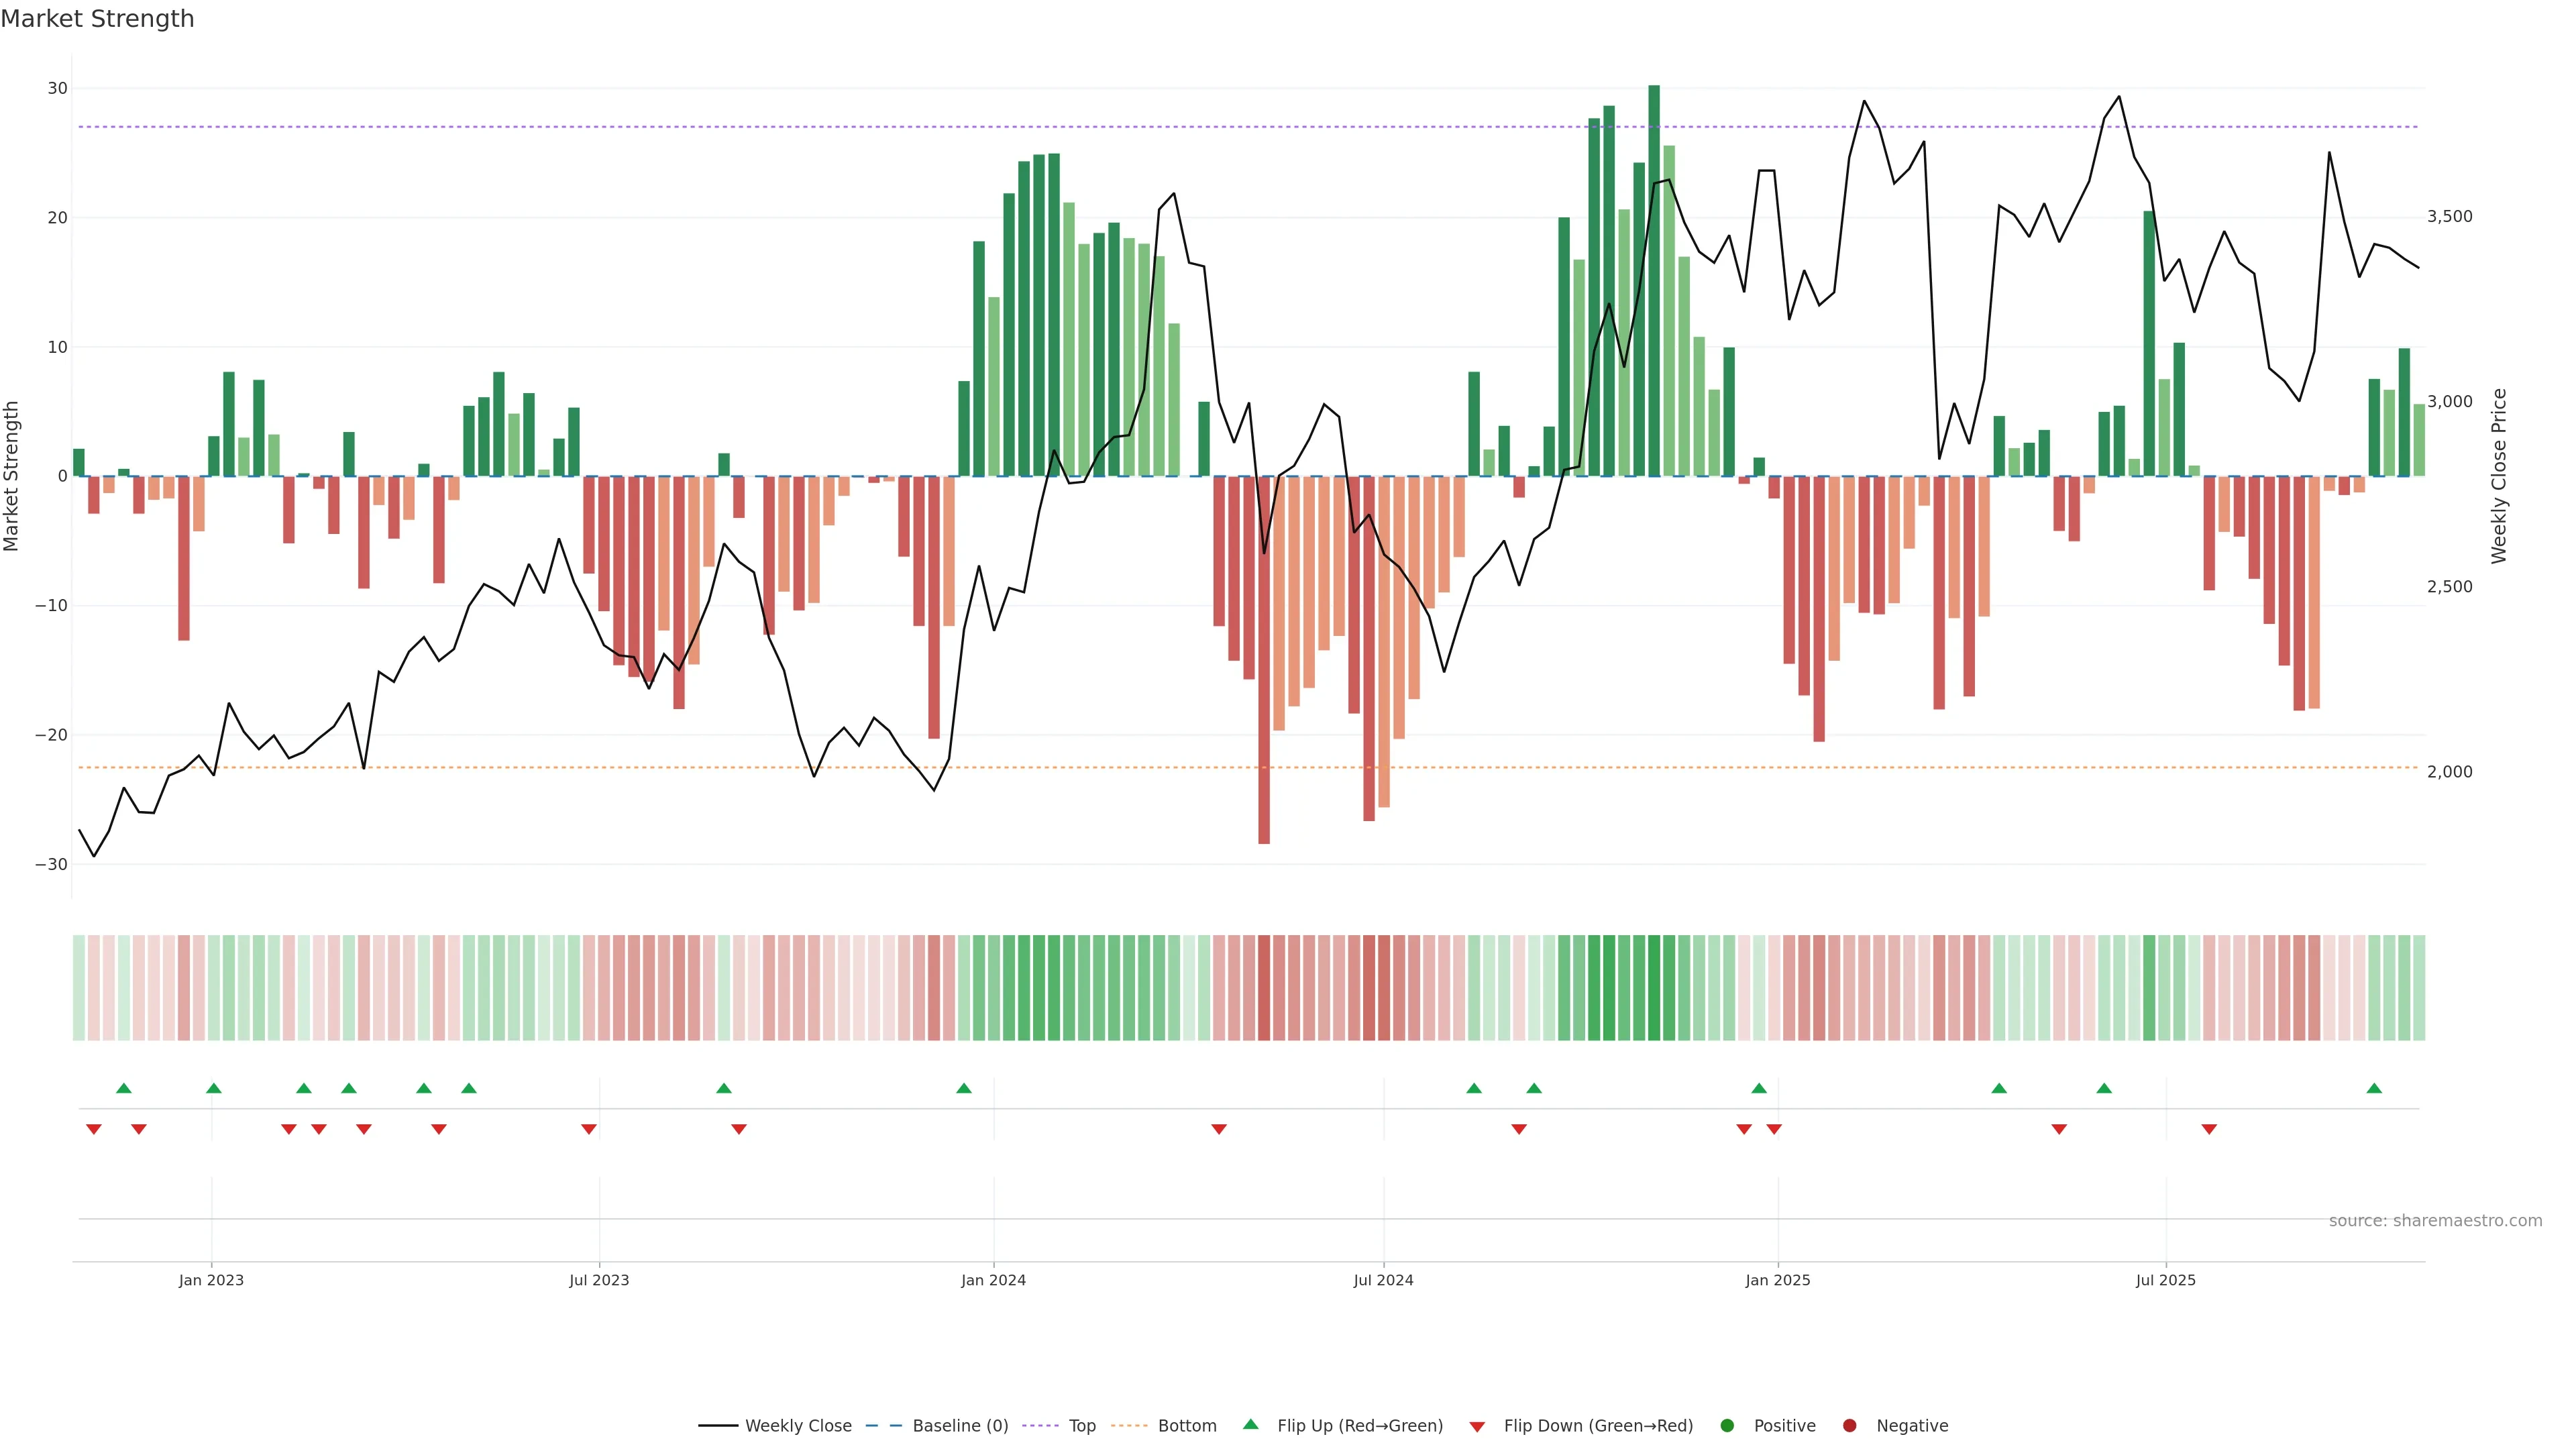Click the red Flip Down legend triangle
This screenshot has height=1449, width=2576.
(x=1477, y=1426)
